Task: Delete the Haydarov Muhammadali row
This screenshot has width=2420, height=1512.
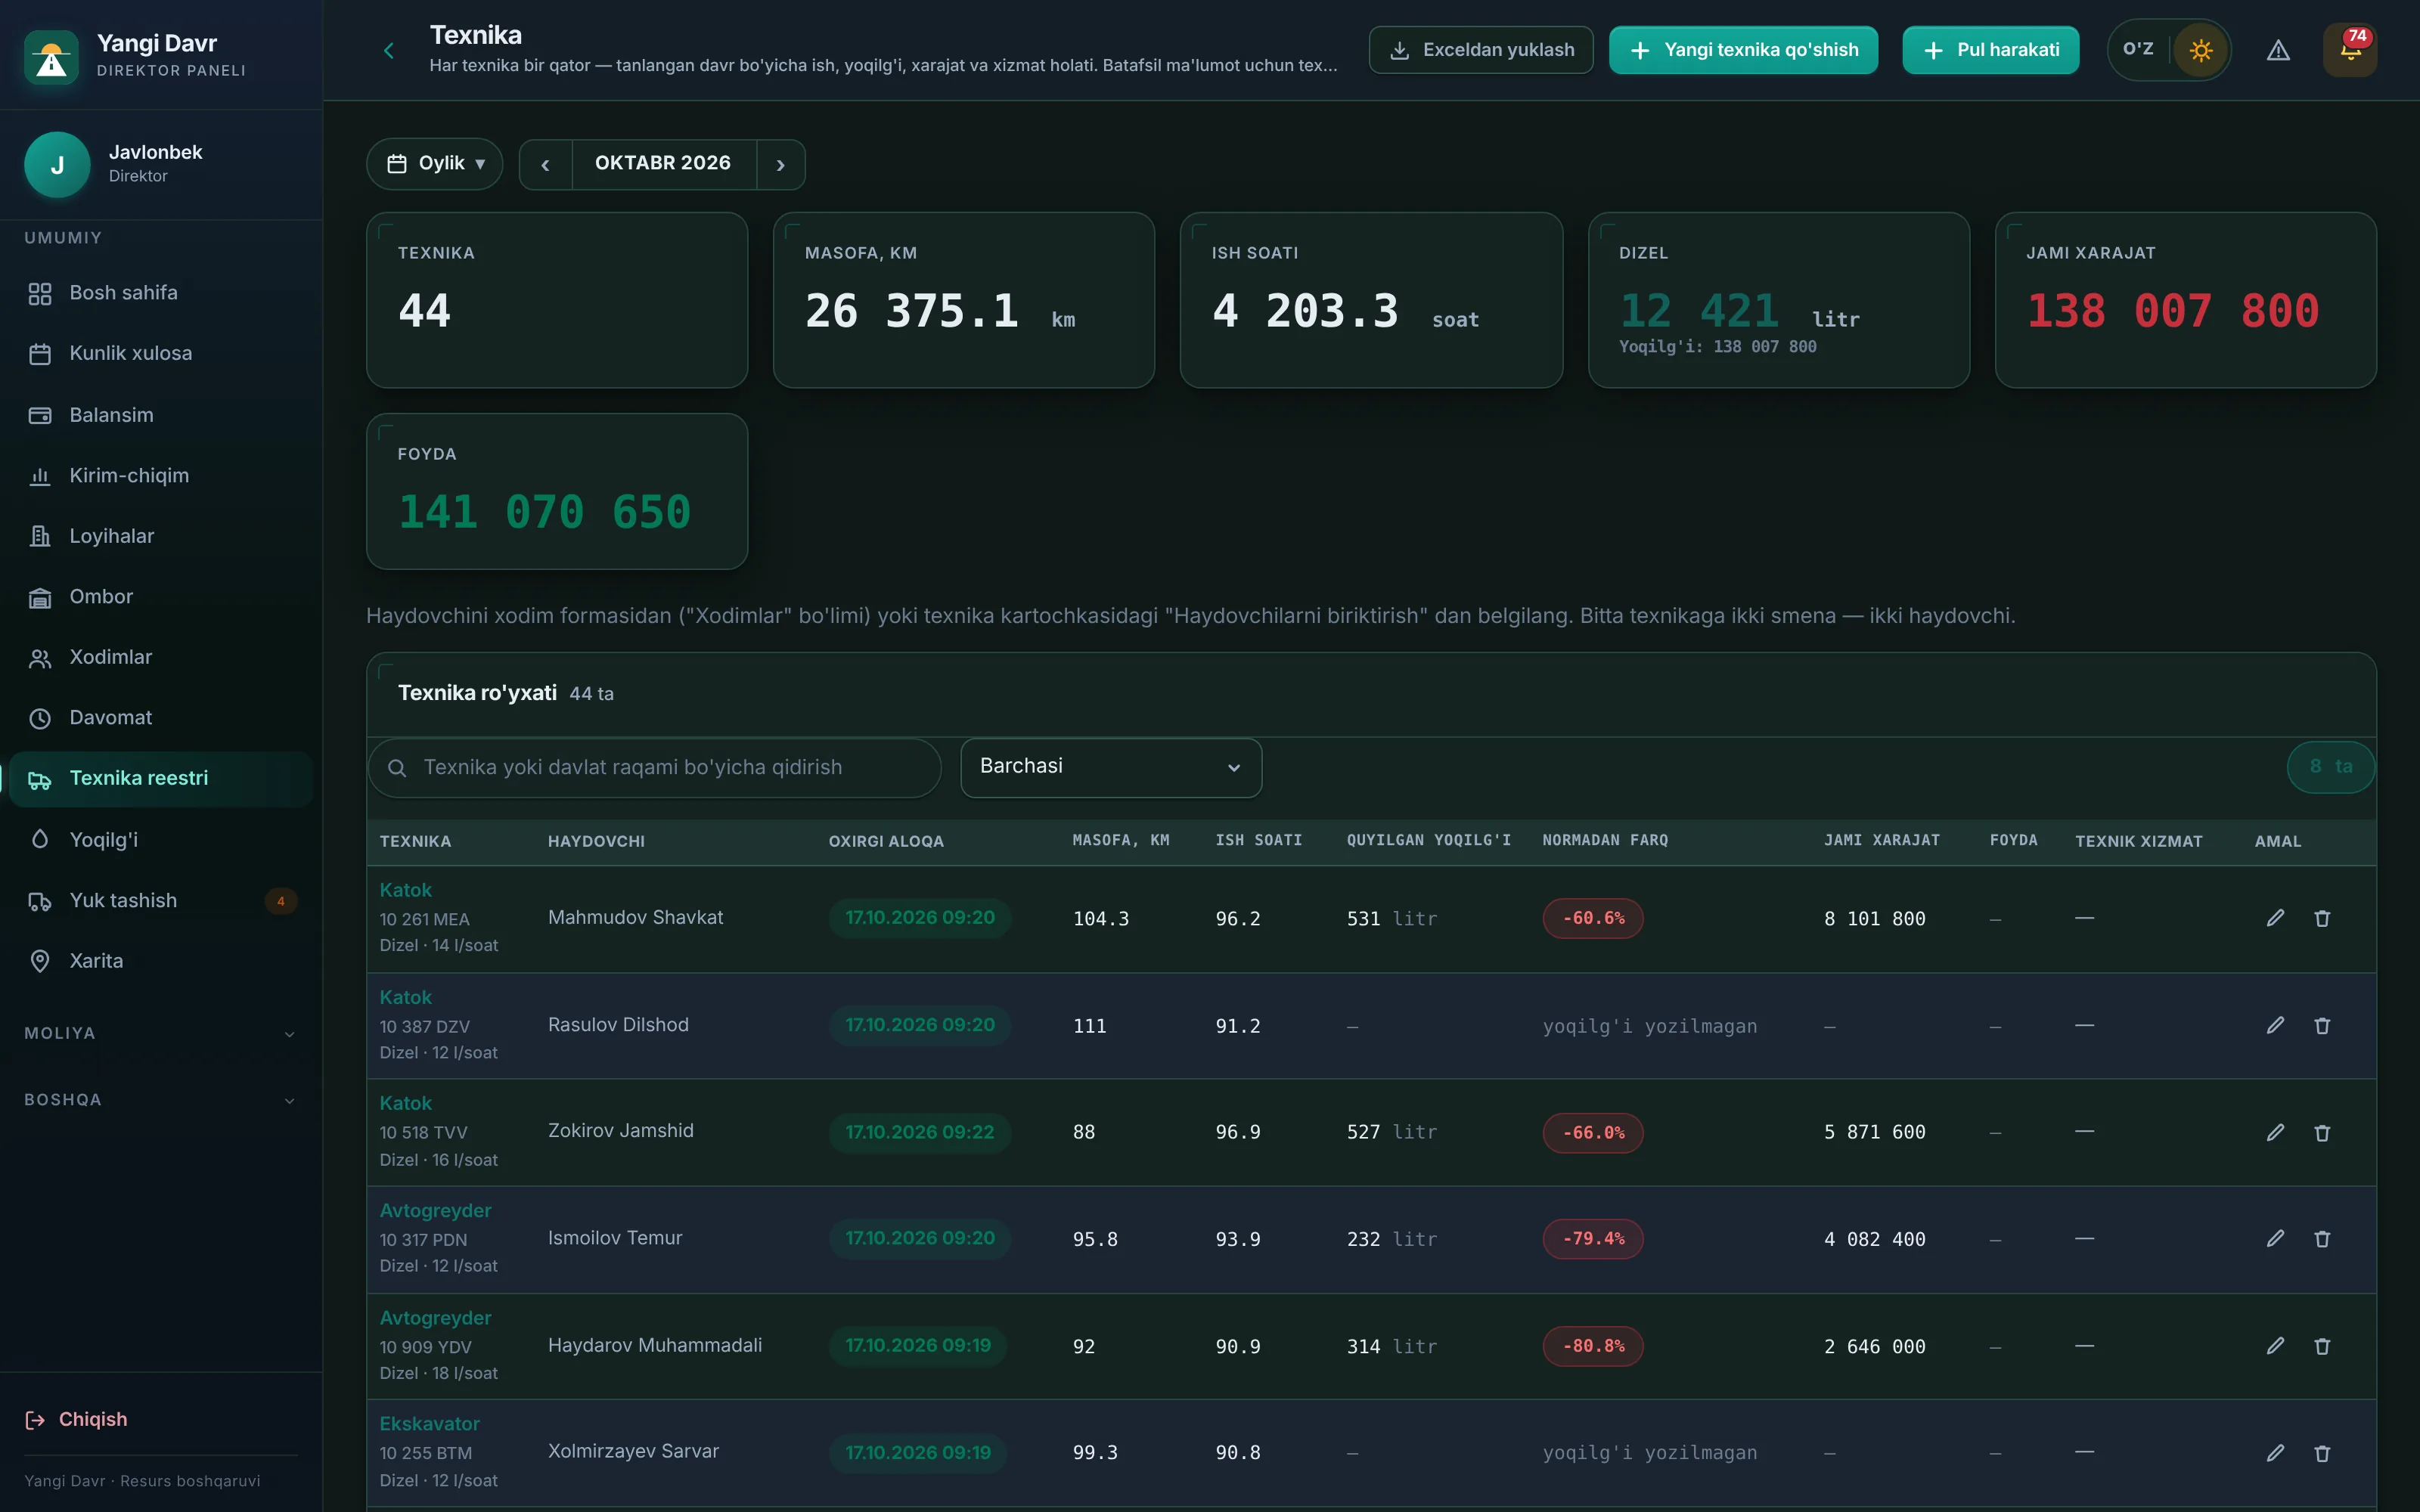Action: coord(2322,1346)
